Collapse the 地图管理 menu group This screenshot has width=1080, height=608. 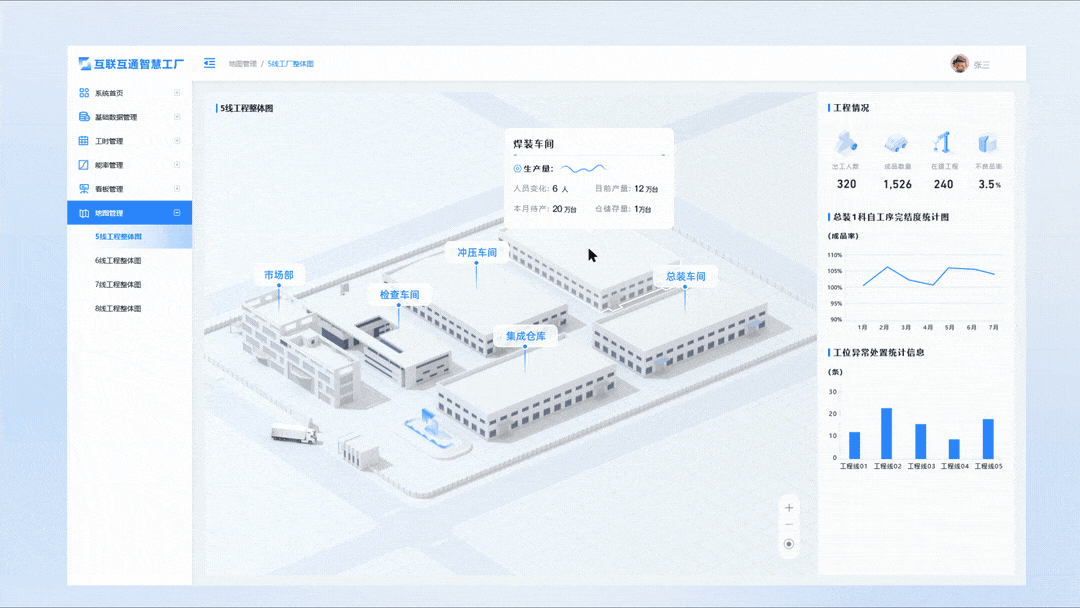[177, 213]
